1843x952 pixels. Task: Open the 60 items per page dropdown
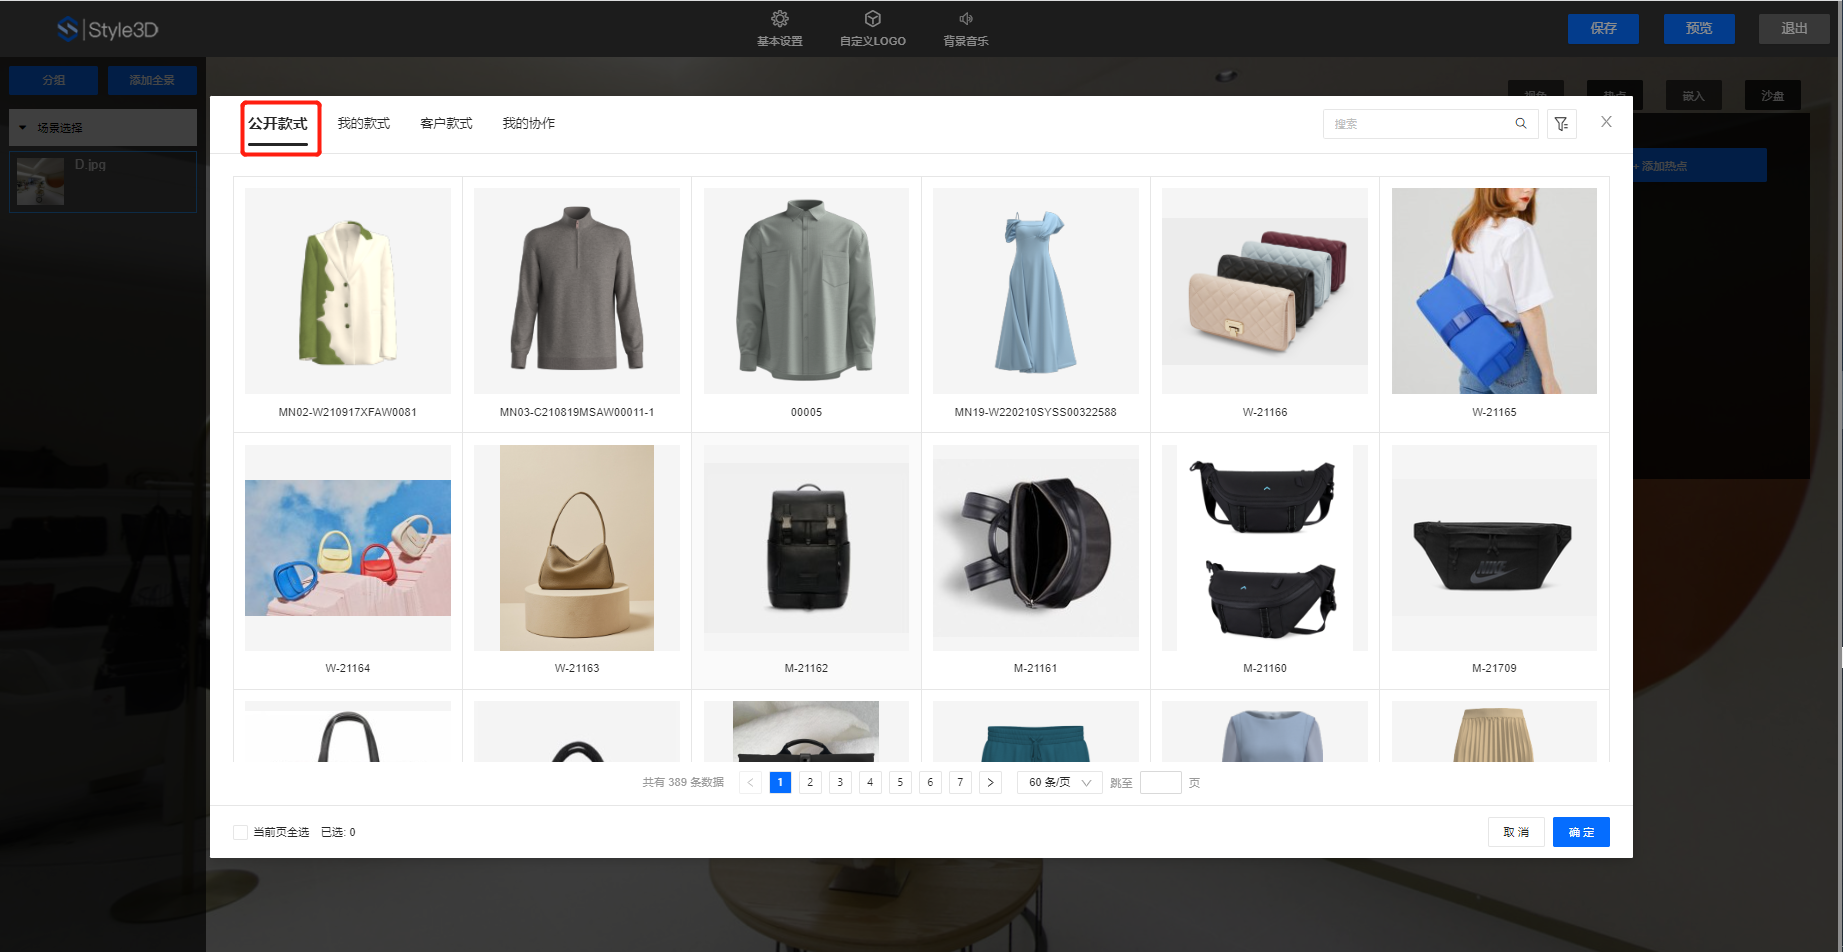click(x=1059, y=783)
